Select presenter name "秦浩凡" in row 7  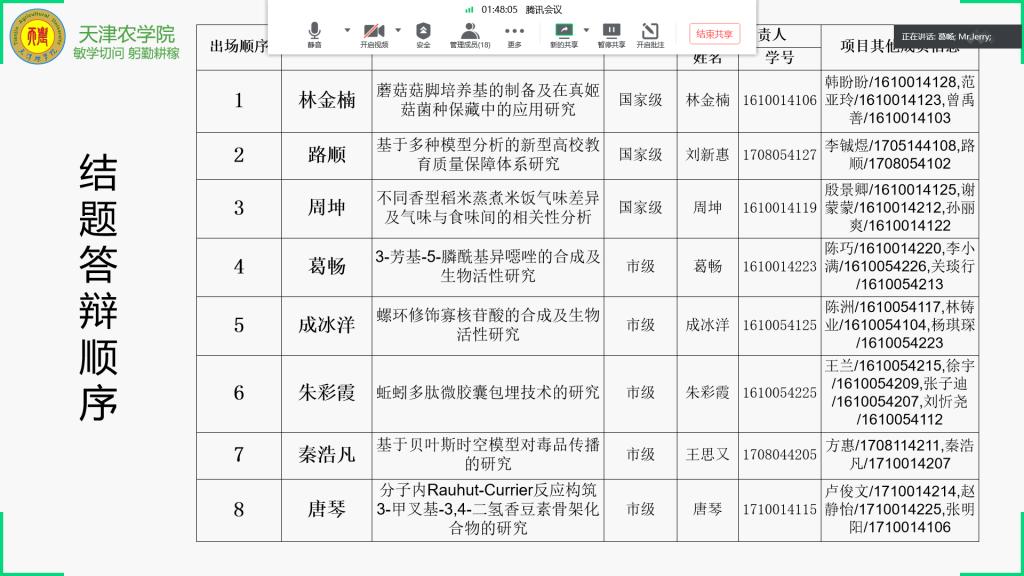[x=327, y=455]
